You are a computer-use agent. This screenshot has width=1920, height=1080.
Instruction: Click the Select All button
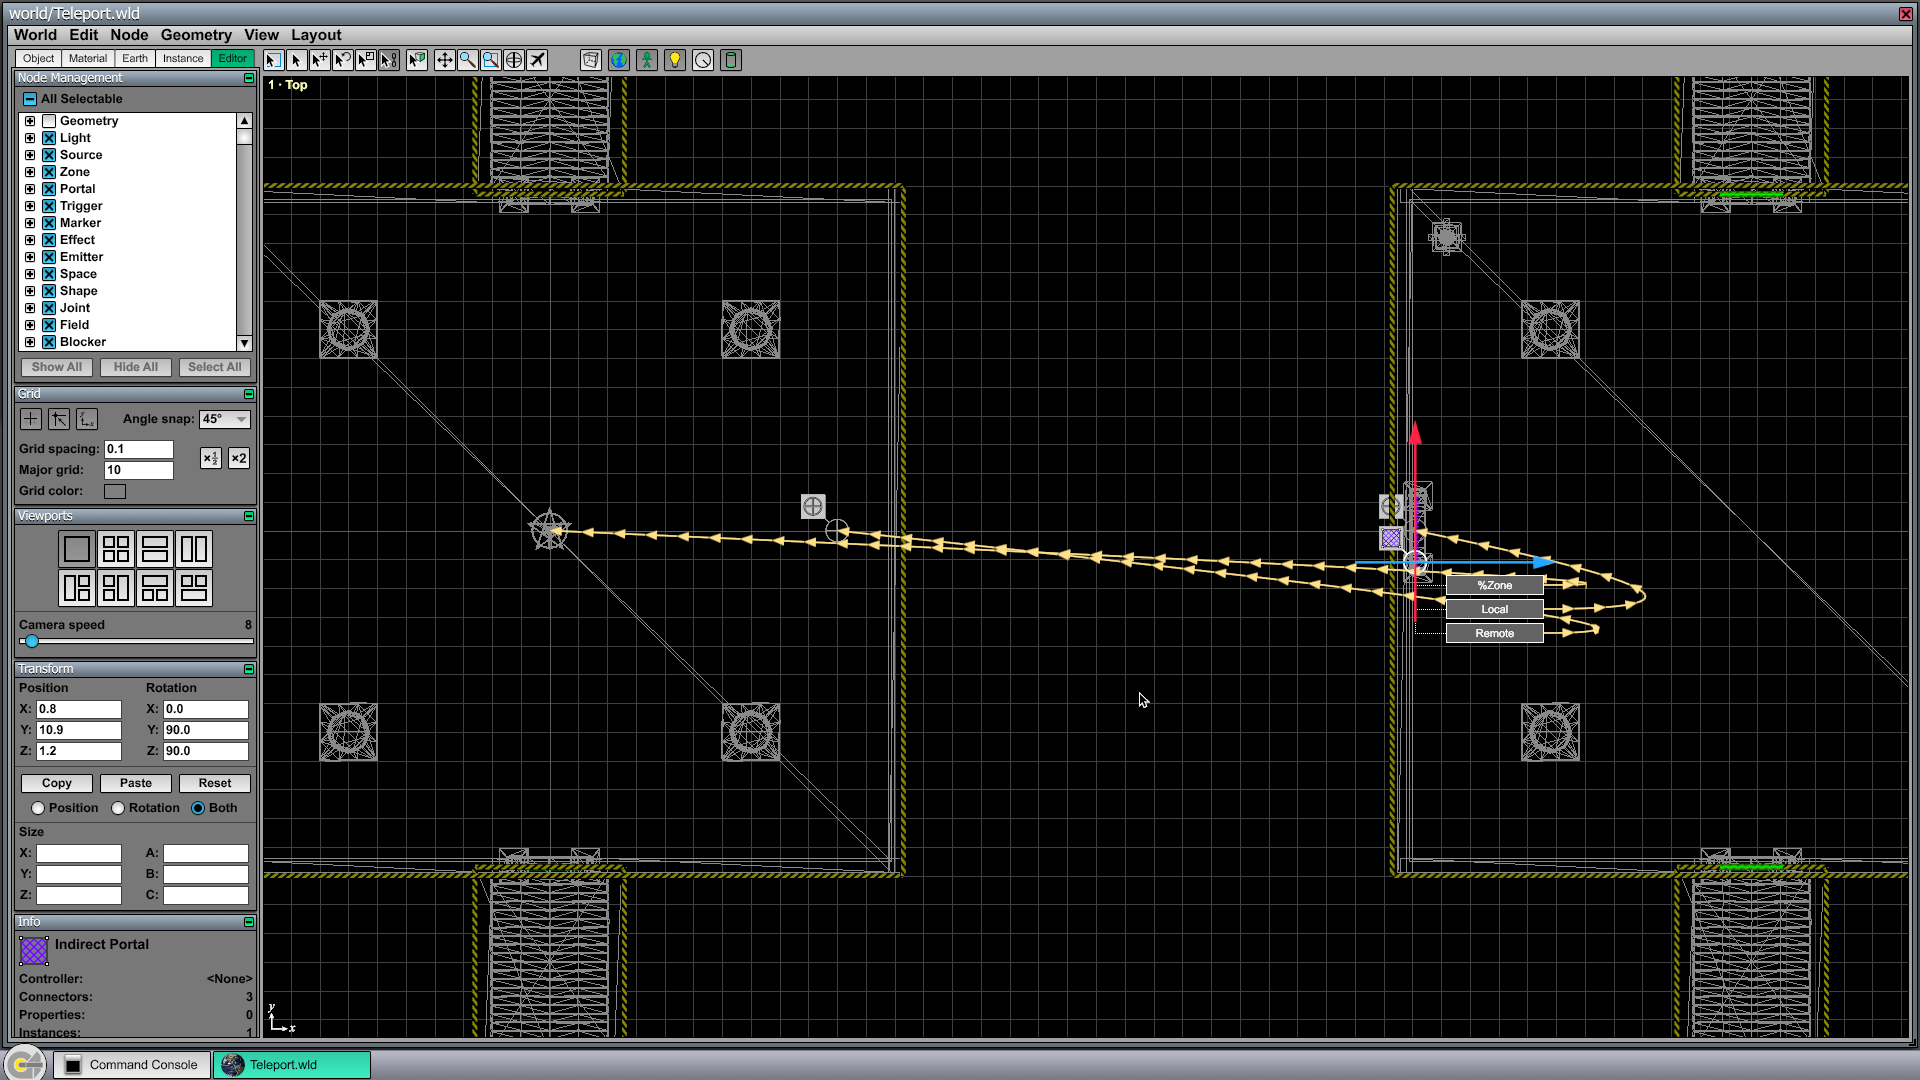point(215,367)
